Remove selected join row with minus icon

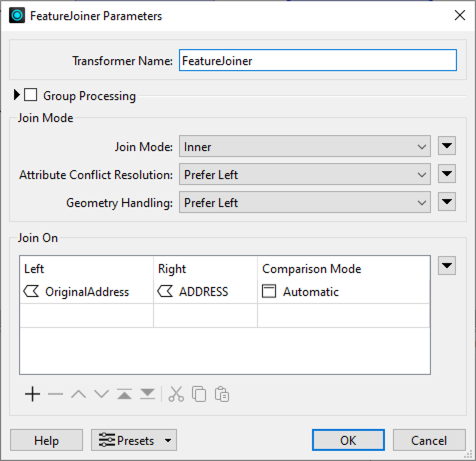pyautogui.click(x=55, y=394)
